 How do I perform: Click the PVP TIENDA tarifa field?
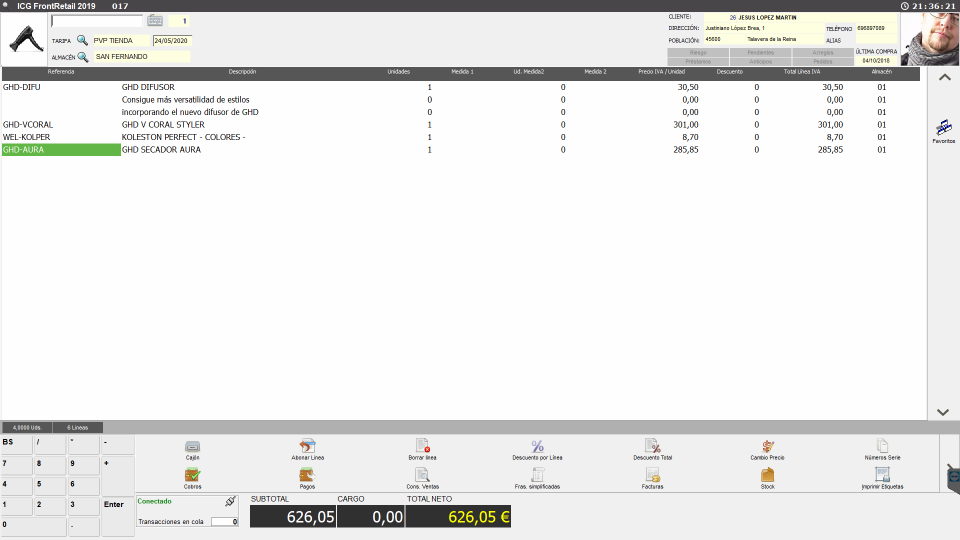click(x=121, y=40)
